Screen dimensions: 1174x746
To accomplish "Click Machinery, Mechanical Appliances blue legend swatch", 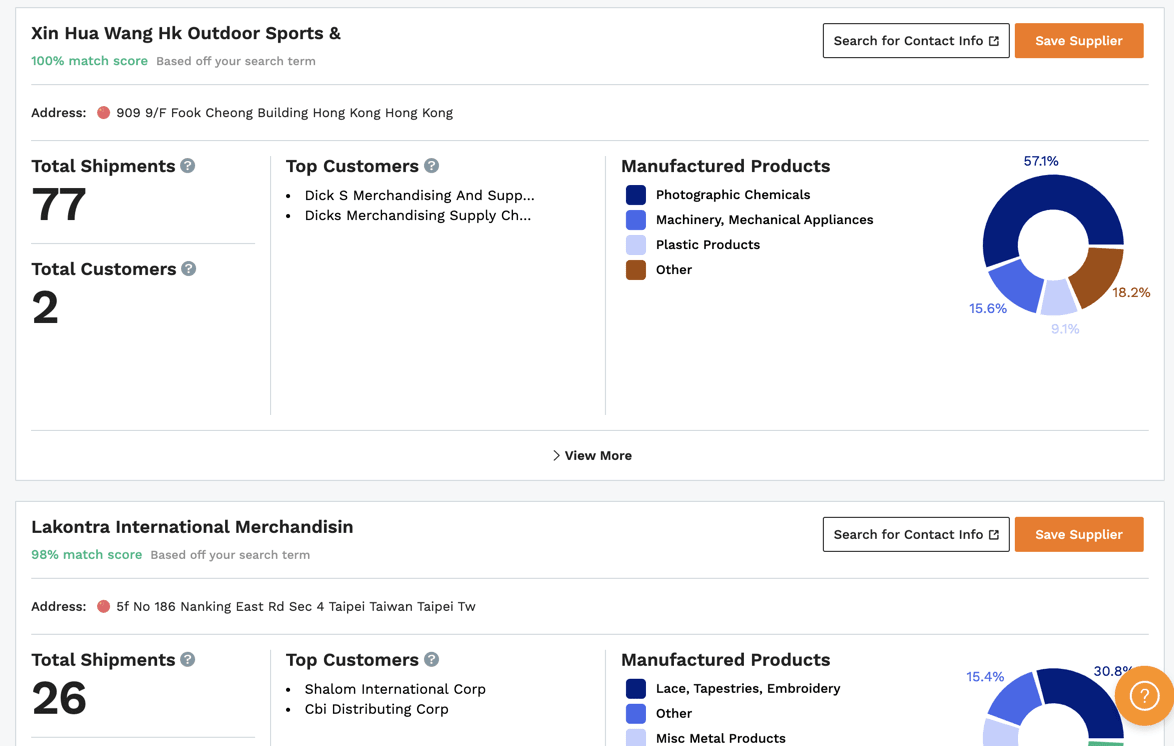I will click(x=636, y=219).
